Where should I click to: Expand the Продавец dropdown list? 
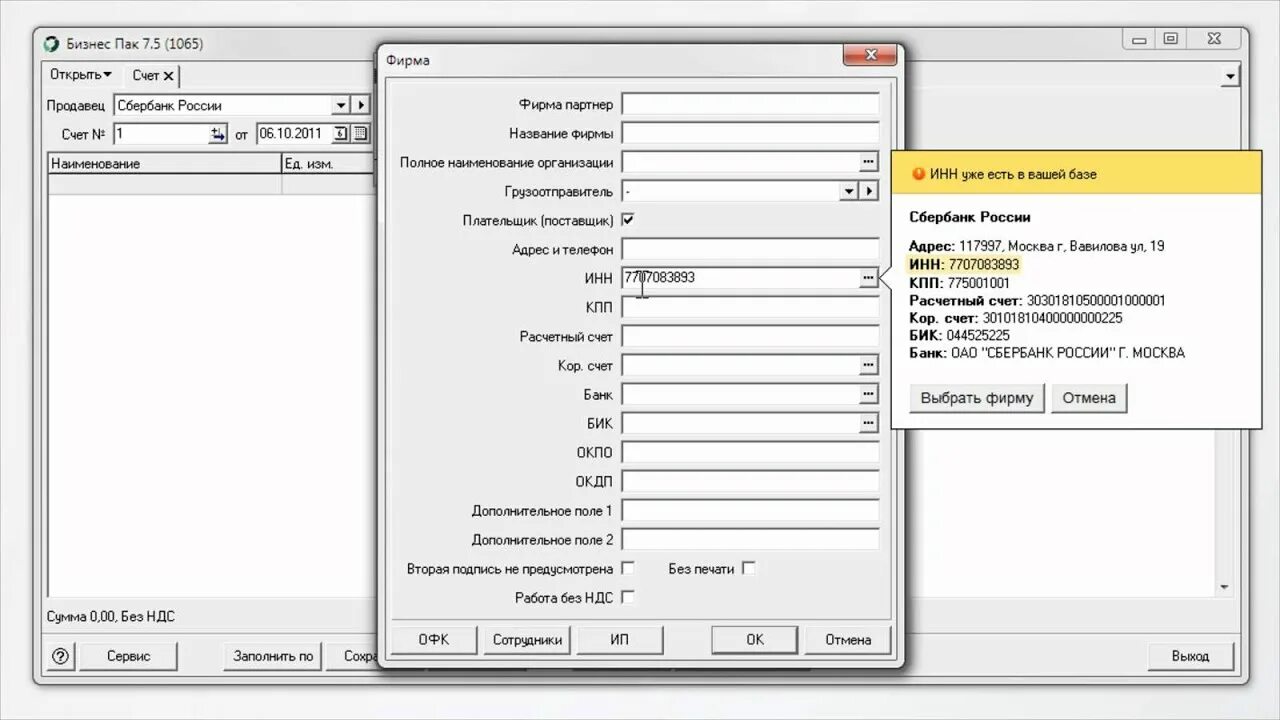pos(340,105)
